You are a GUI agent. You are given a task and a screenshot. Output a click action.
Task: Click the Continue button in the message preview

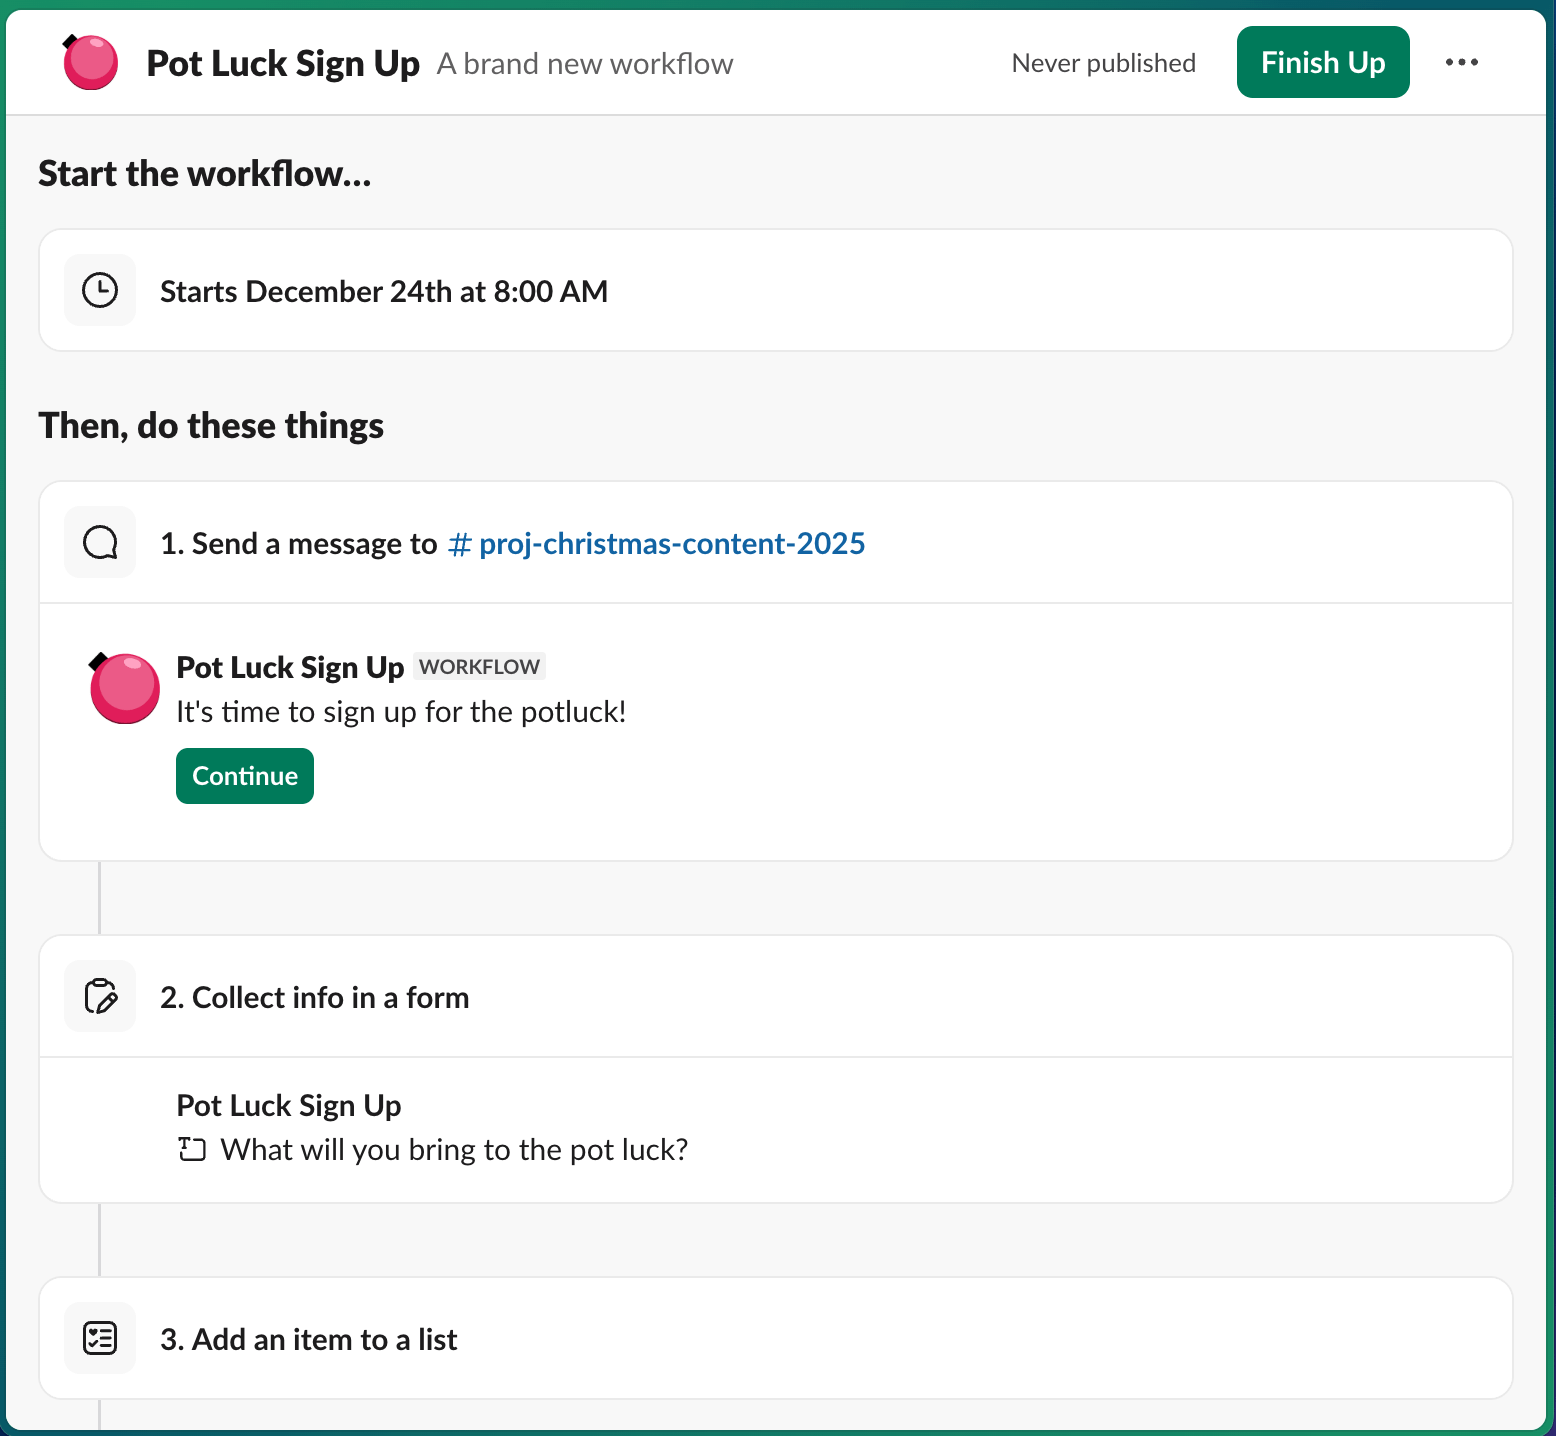(x=244, y=775)
